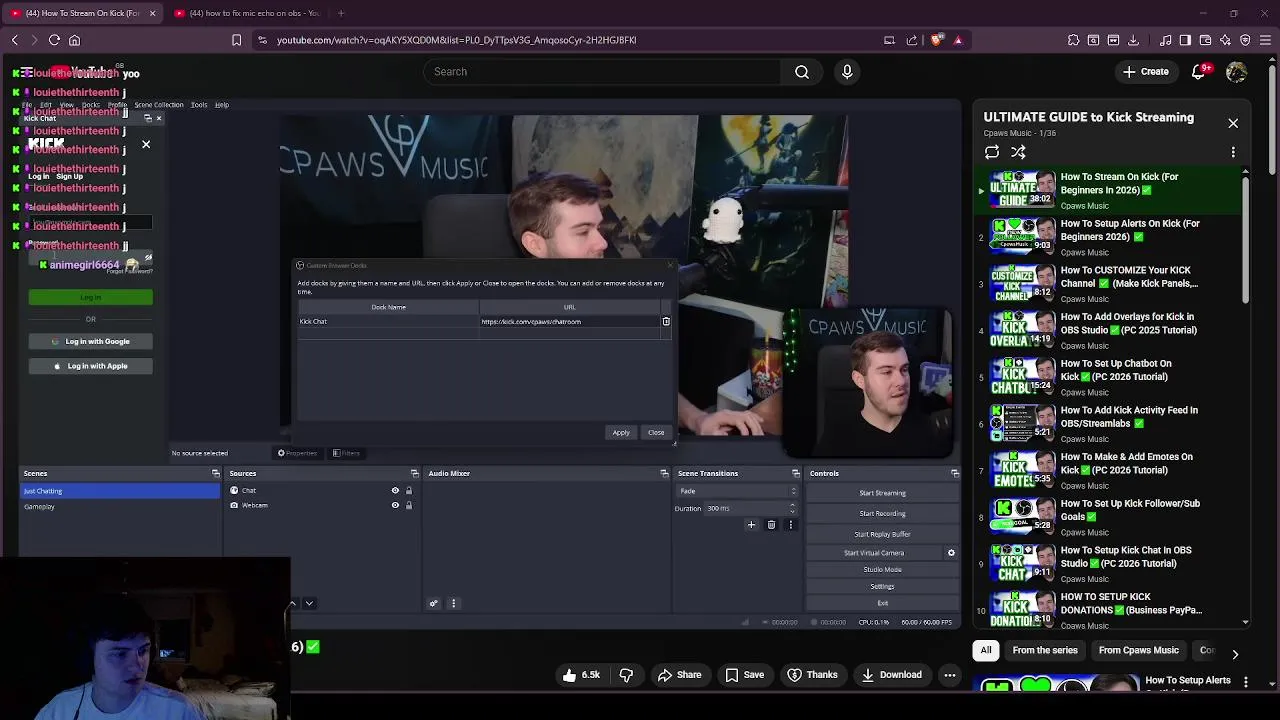This screenshot has width=1280, height=720.
Task: Click Start Recording in Controls
Action: [882, 514]
